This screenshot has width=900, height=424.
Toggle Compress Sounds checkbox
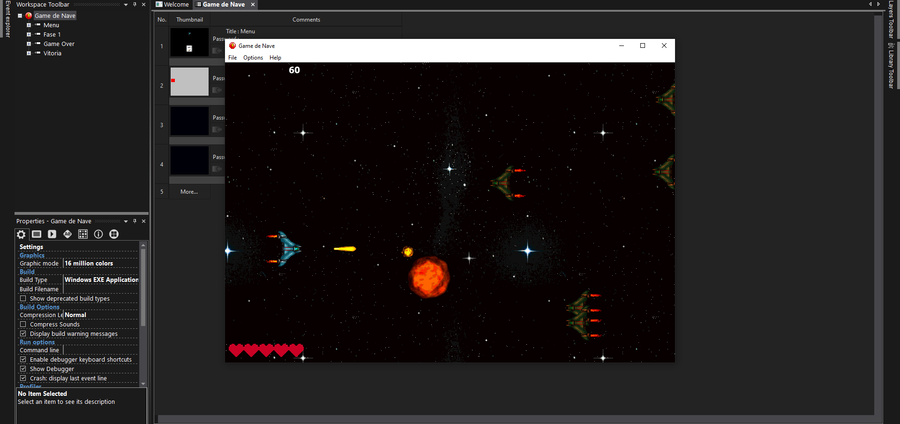(24, 325)
